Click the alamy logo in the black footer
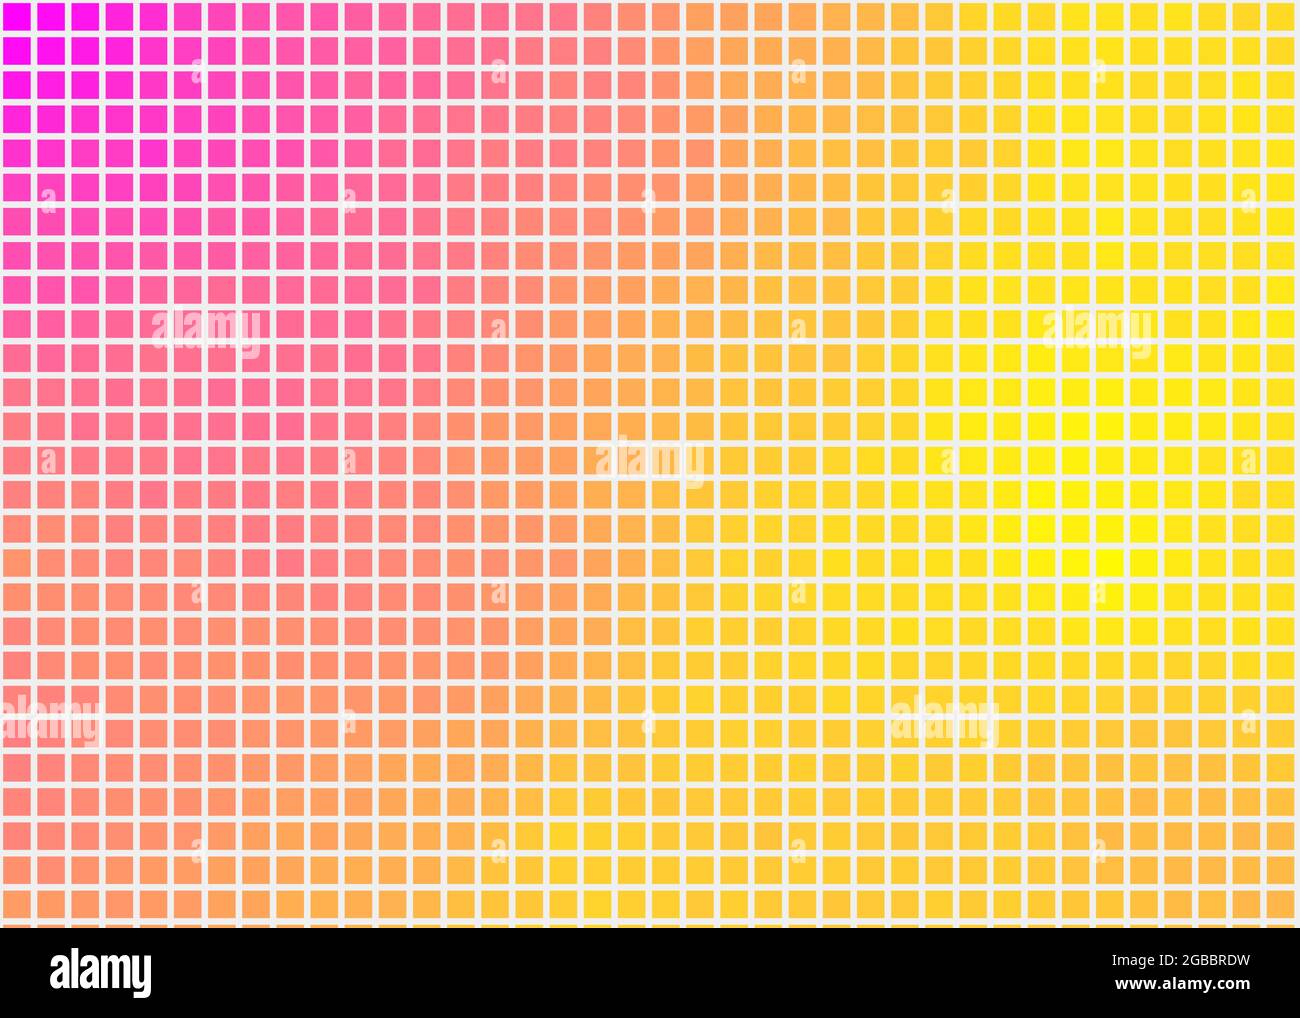 pos(101,972)
